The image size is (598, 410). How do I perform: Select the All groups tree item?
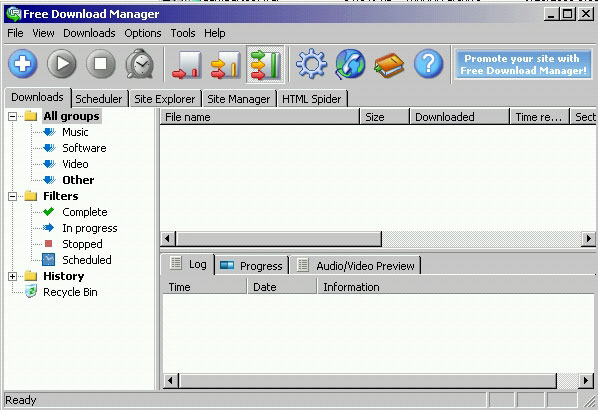[72, 116]
